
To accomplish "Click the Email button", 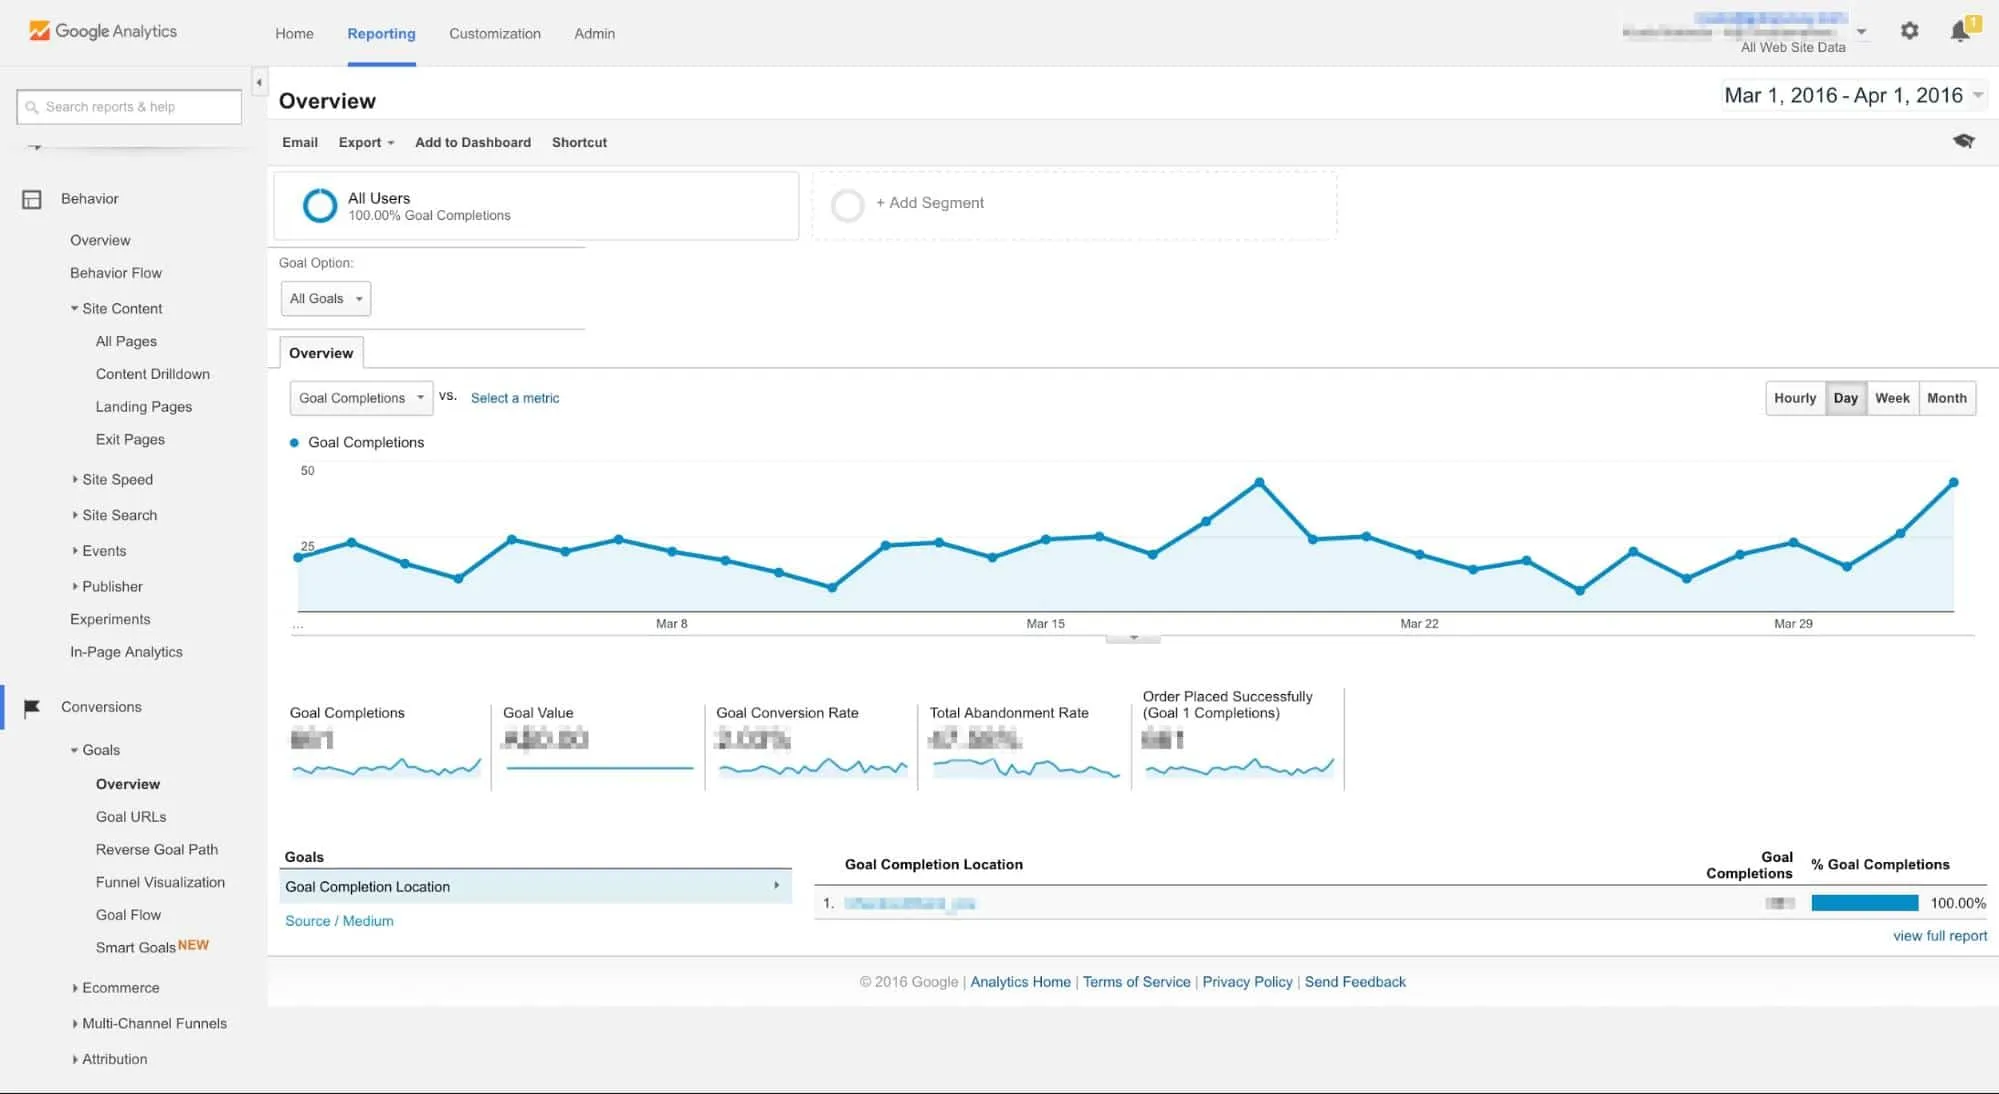I will [x=300, y=142].
